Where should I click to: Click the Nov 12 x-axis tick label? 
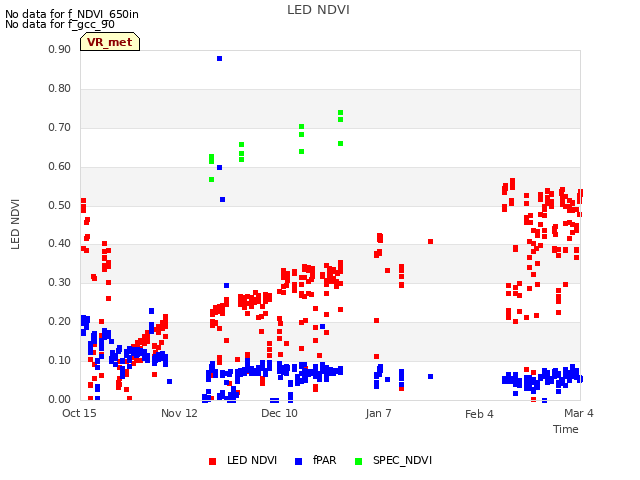179,413
